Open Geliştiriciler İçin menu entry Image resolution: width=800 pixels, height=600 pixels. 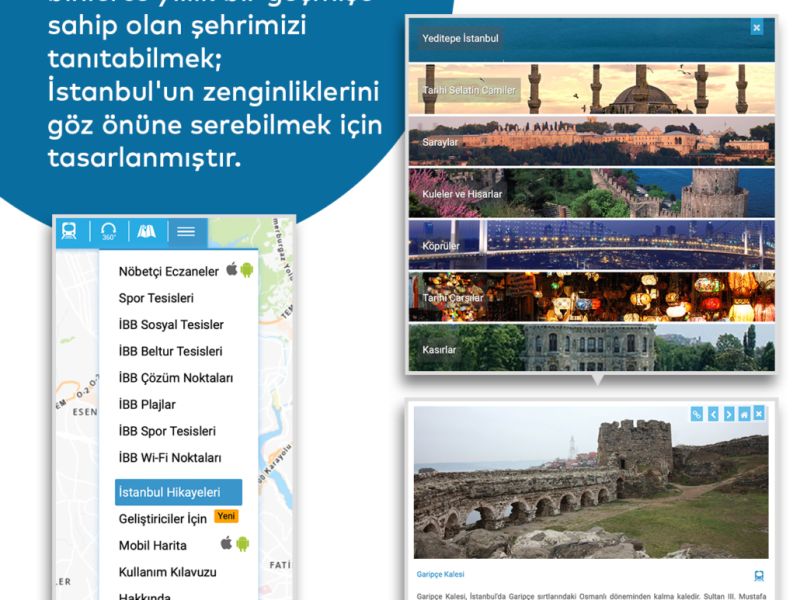tap(163, 519)
